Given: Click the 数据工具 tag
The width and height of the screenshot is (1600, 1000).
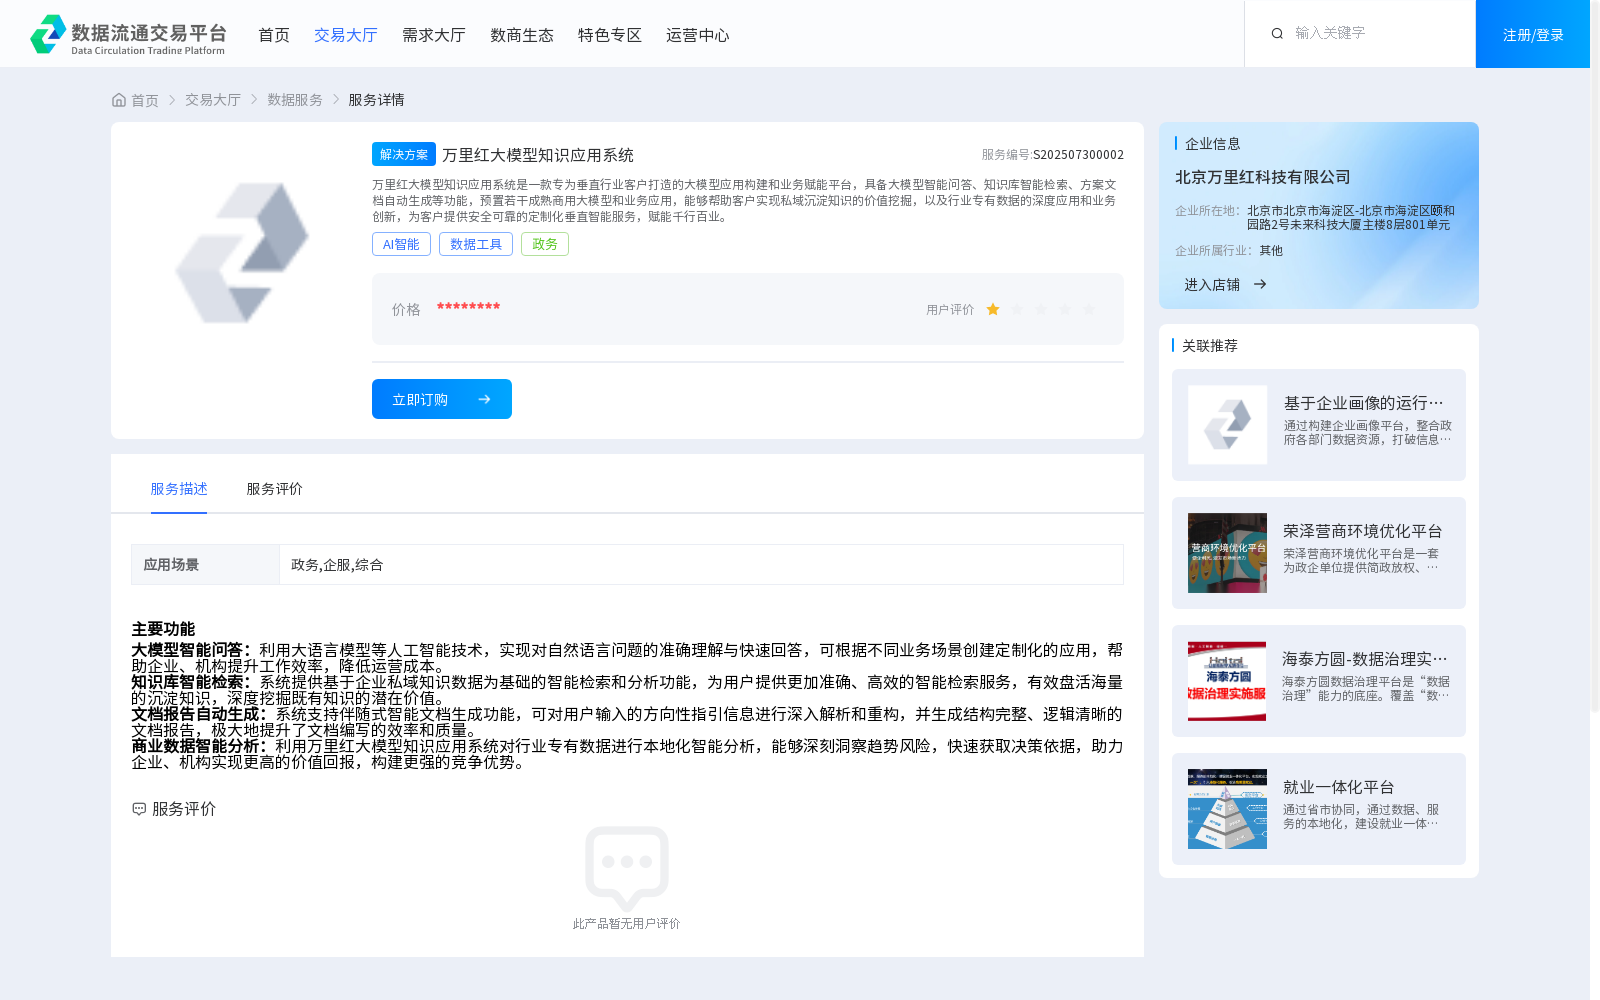Looking at the screenshot, I should [x=476, y=244].
